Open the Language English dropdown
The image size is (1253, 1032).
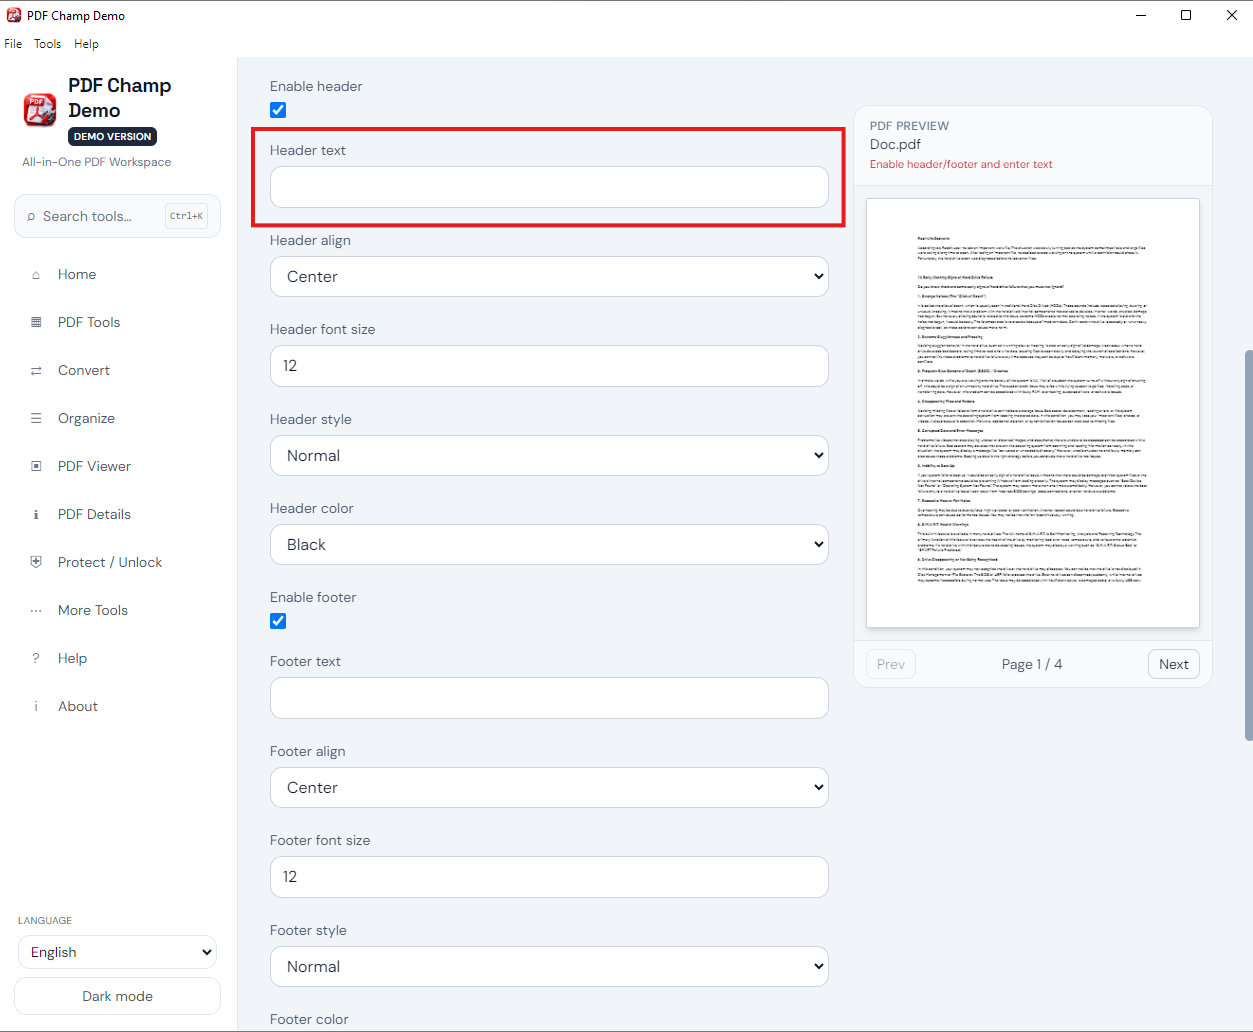pyautogui.click(x=117, y=952)
